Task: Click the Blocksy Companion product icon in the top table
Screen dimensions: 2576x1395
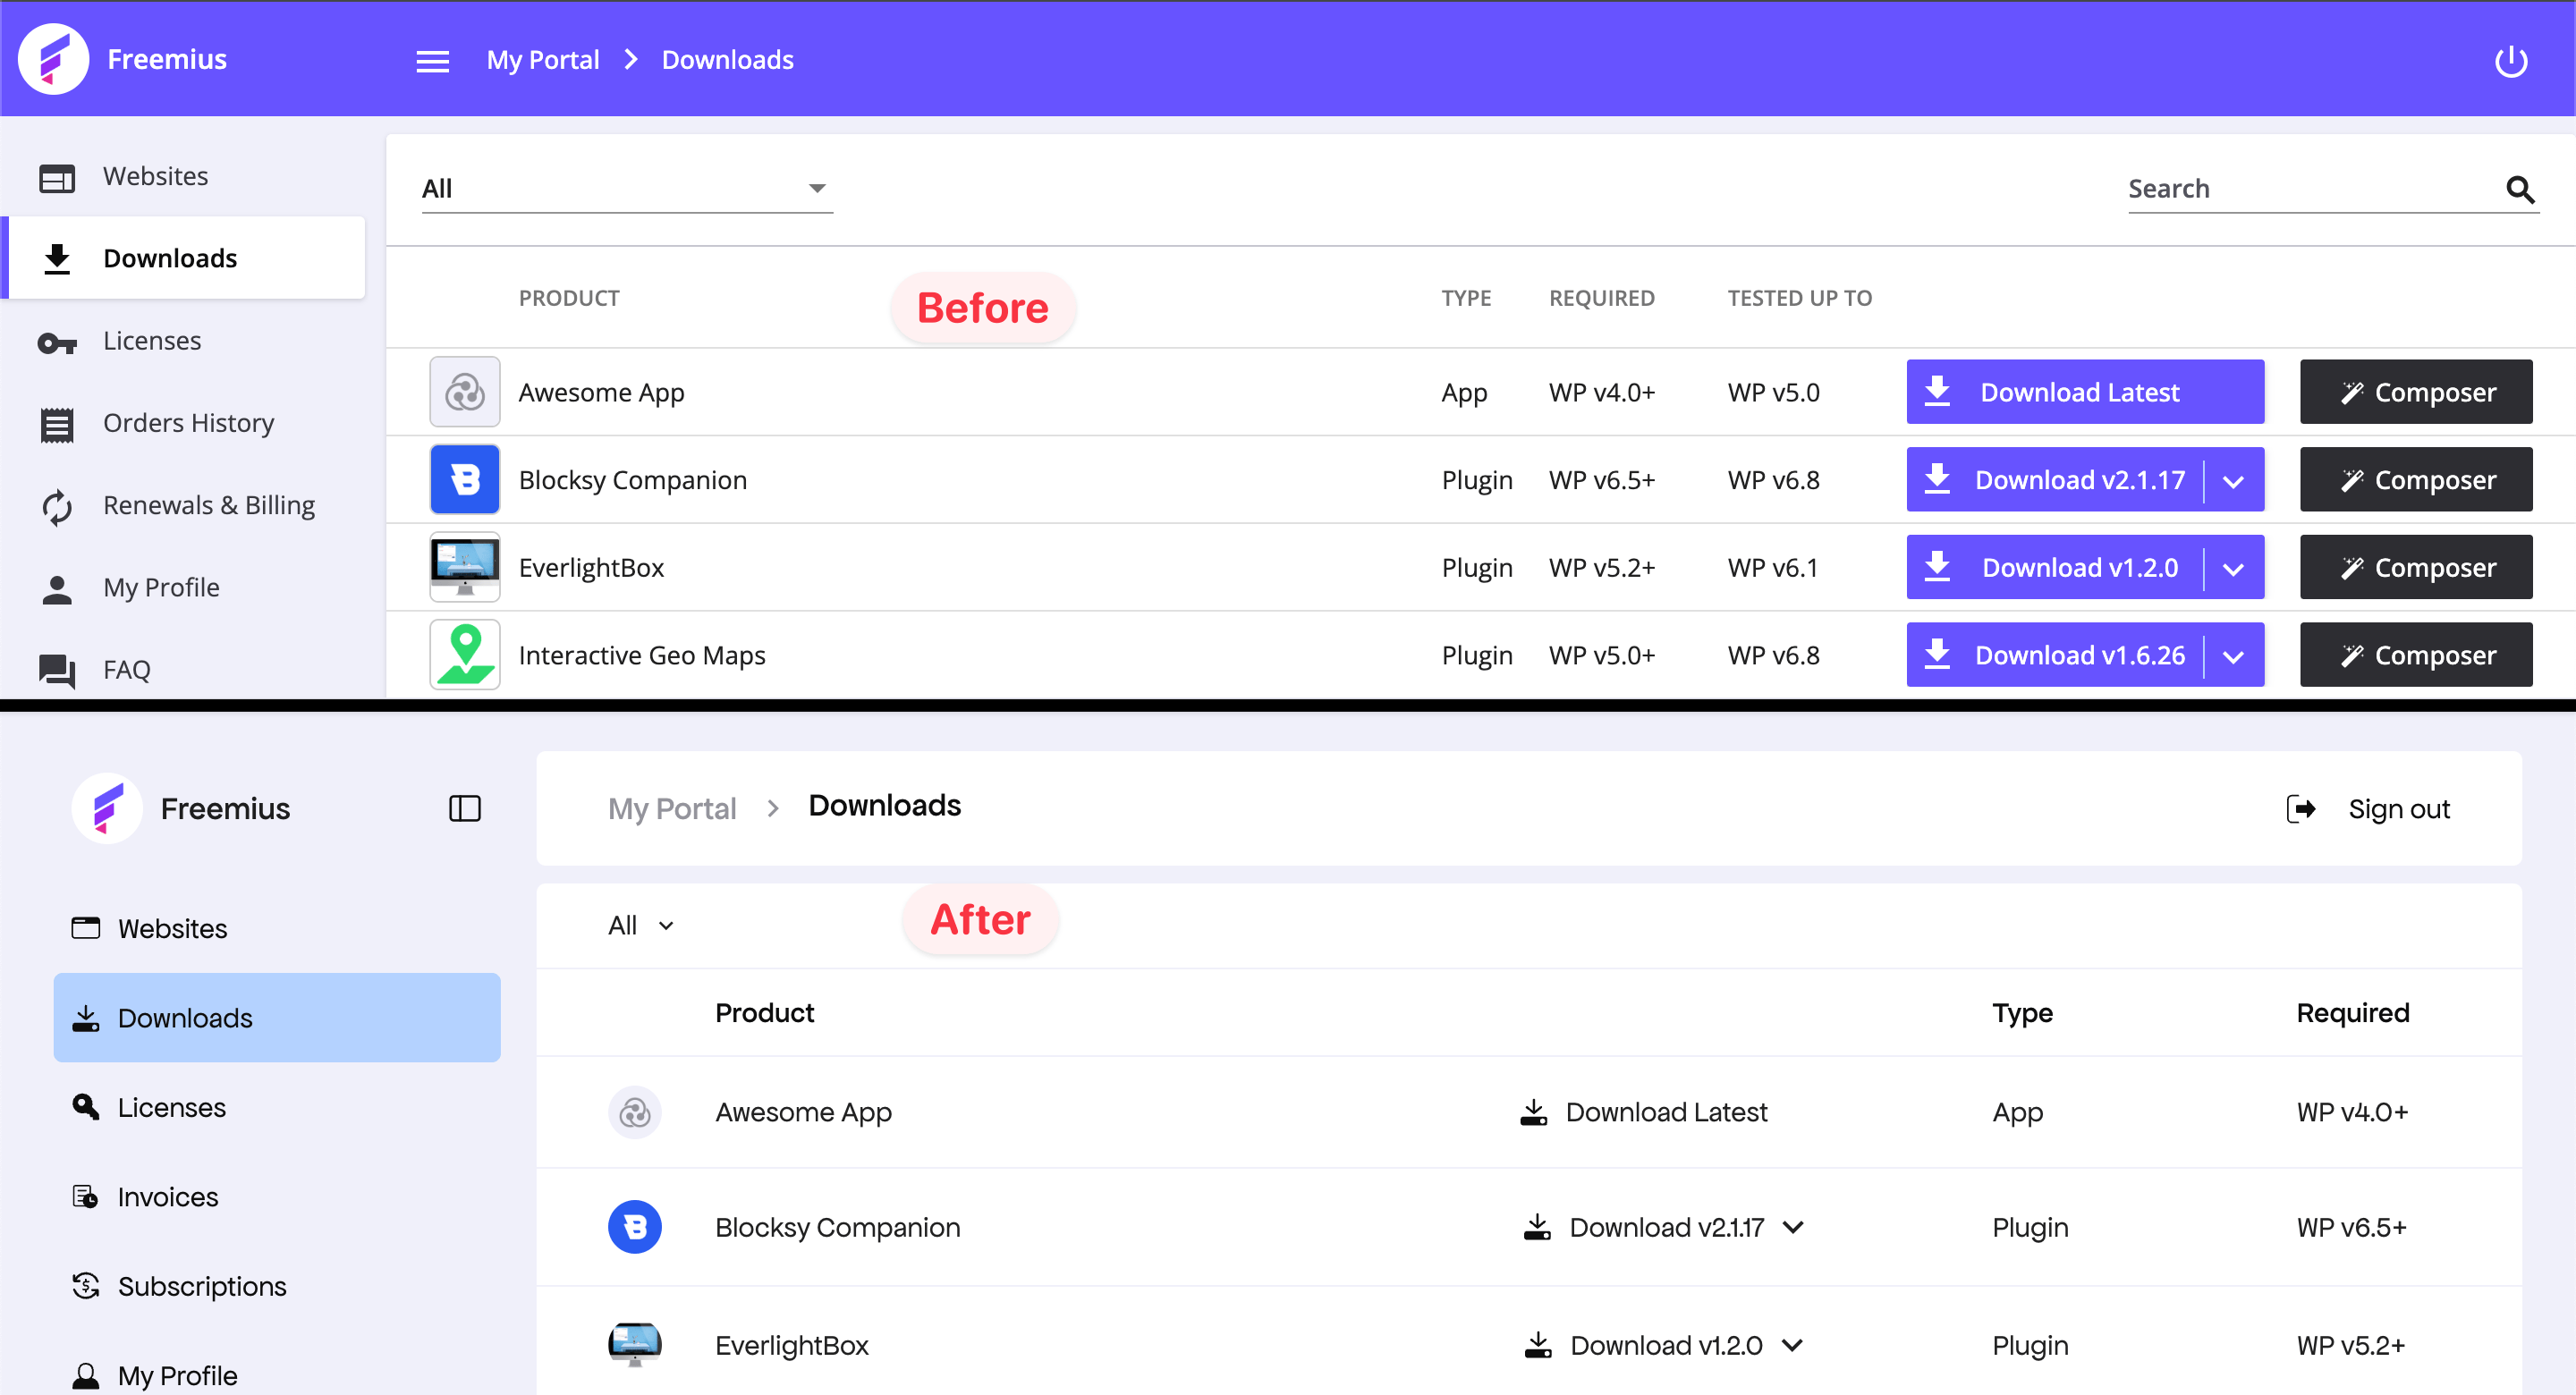Action: coord(464,480)
